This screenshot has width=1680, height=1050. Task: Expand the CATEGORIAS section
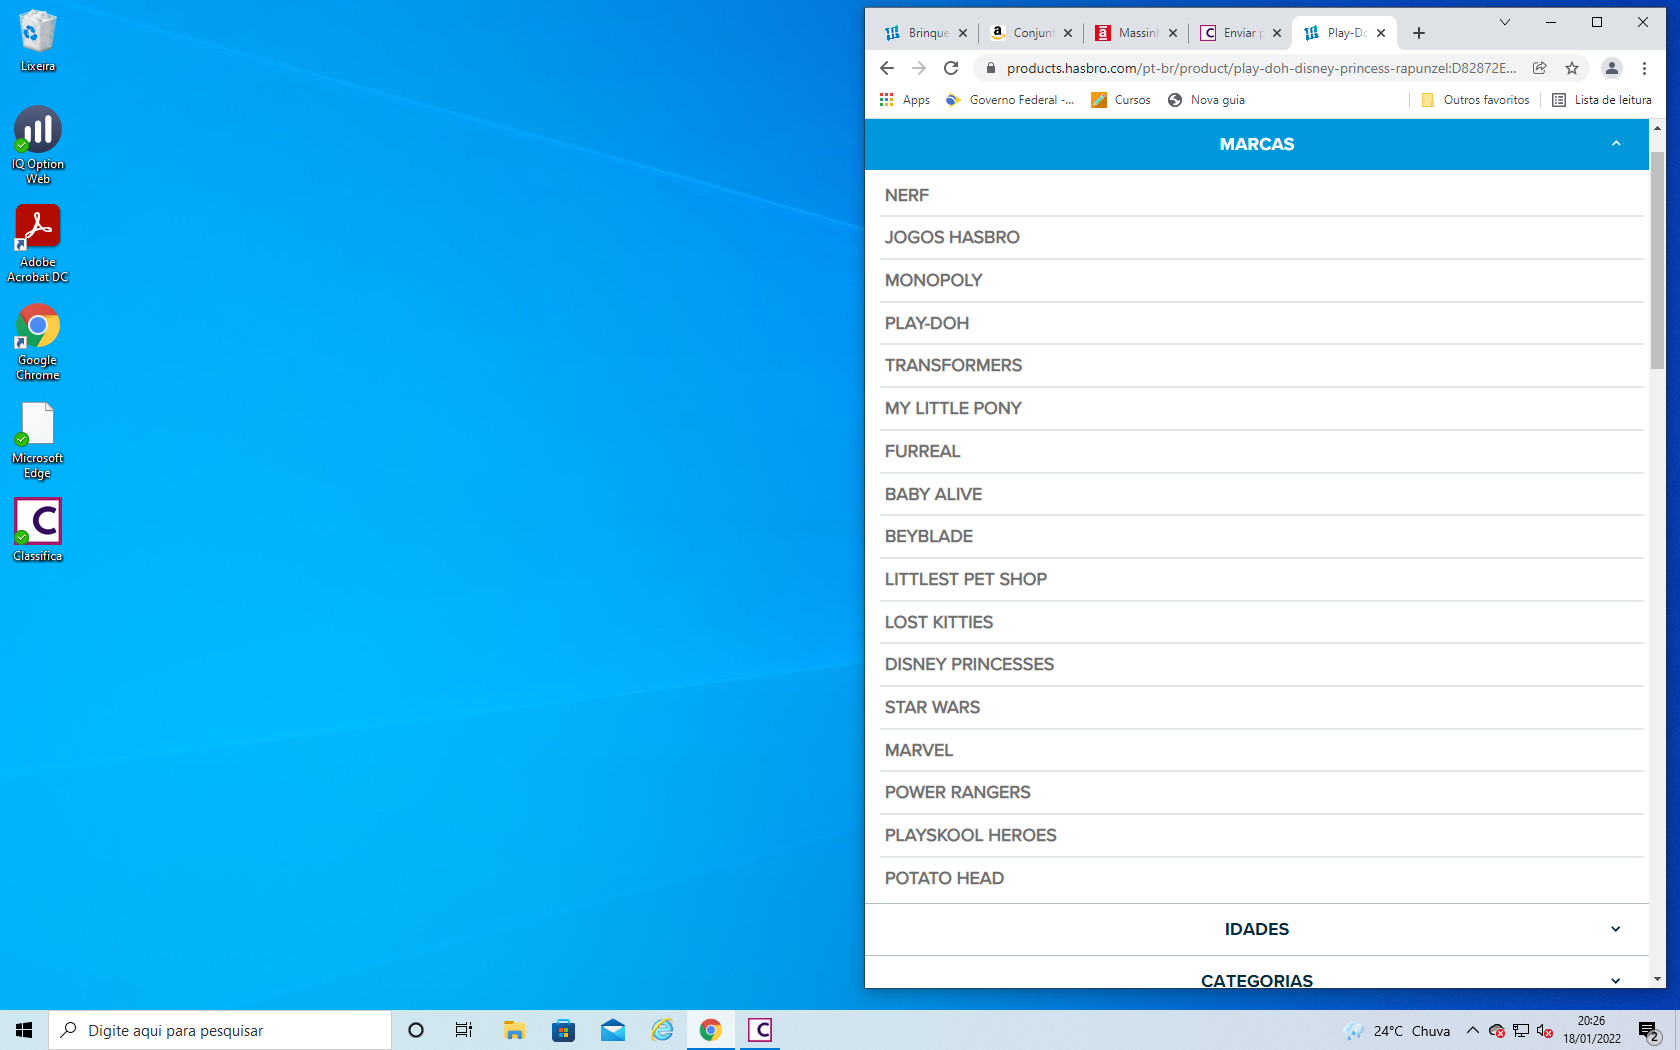pyautogui.click(x=1615, y=980)
